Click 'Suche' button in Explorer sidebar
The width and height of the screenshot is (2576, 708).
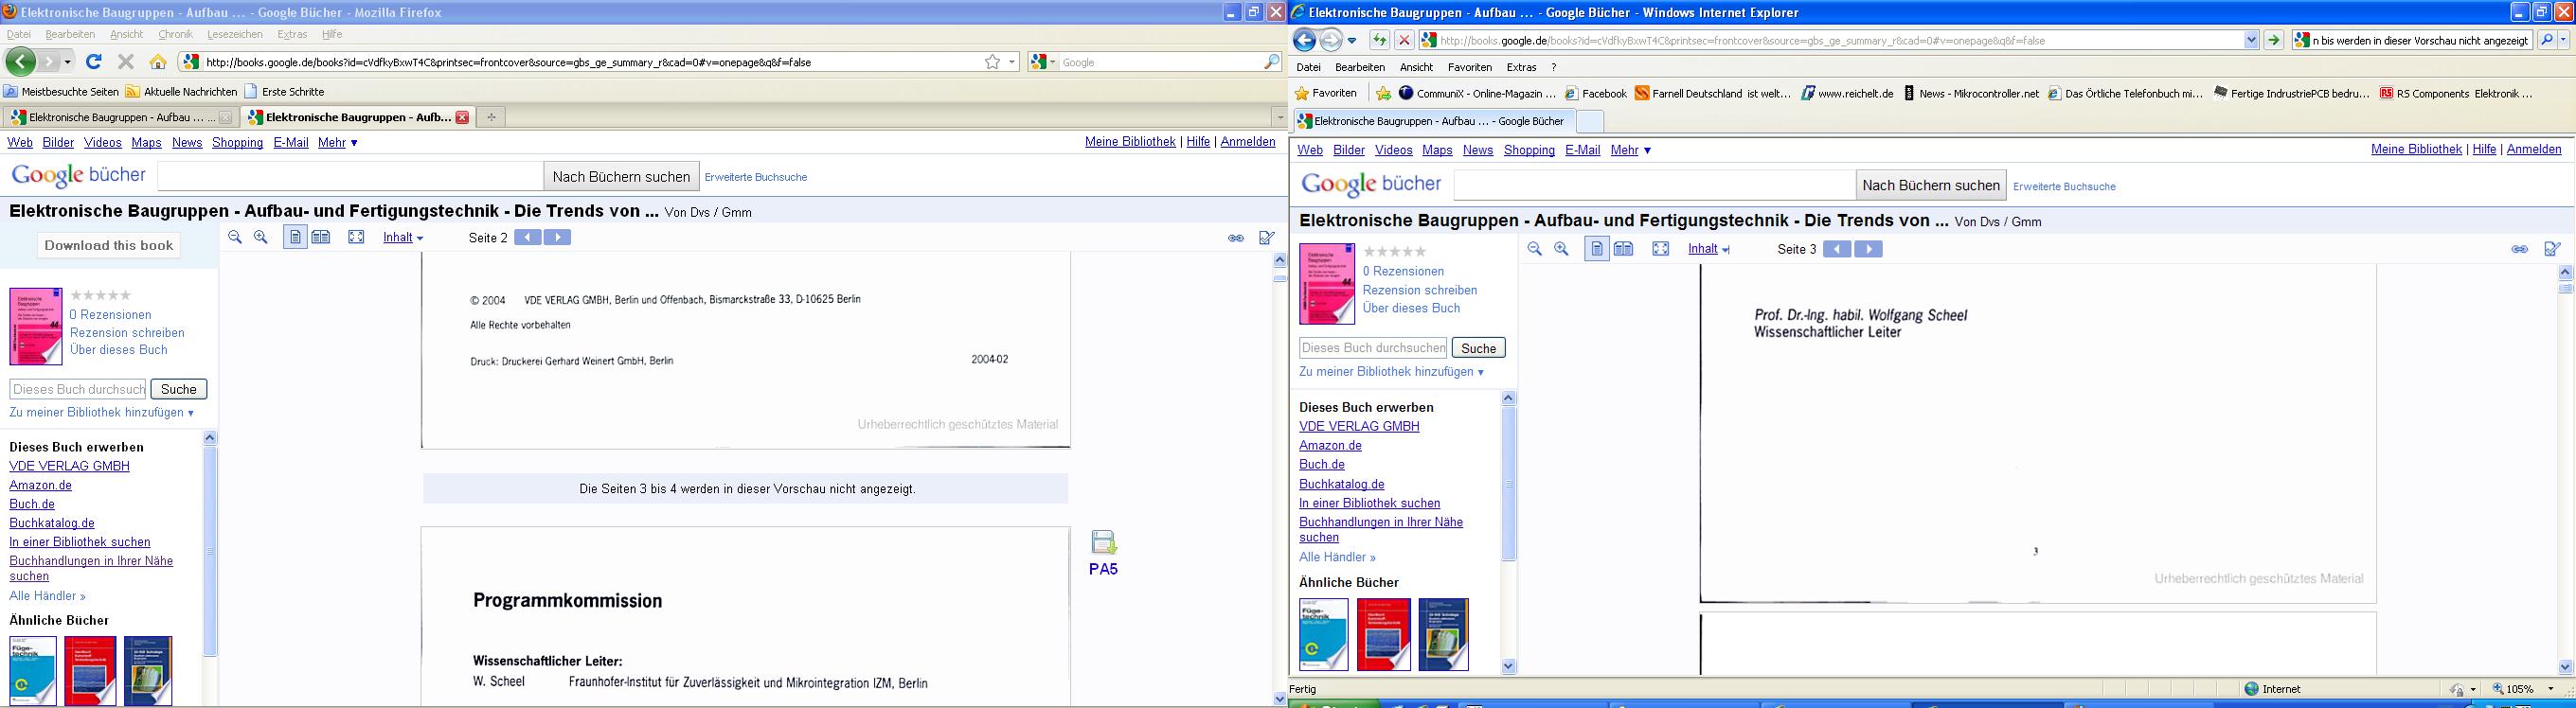point(1478,348)
